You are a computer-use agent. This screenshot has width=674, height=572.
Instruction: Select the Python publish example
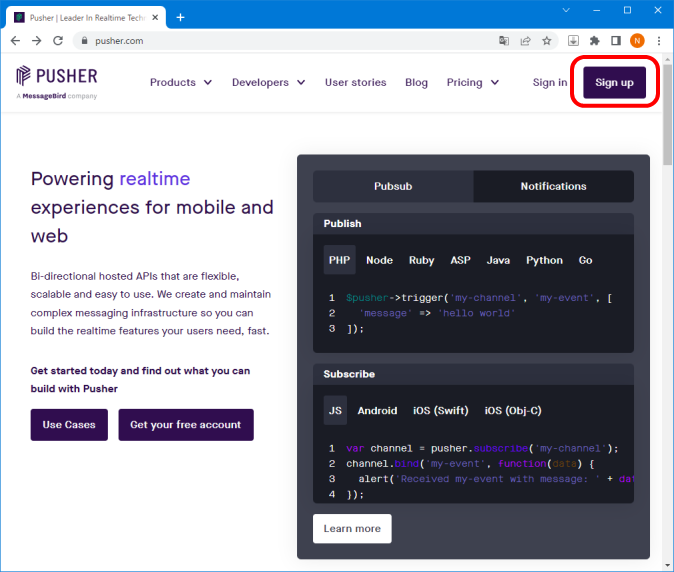pyautogui.click(x=544, y=260)
